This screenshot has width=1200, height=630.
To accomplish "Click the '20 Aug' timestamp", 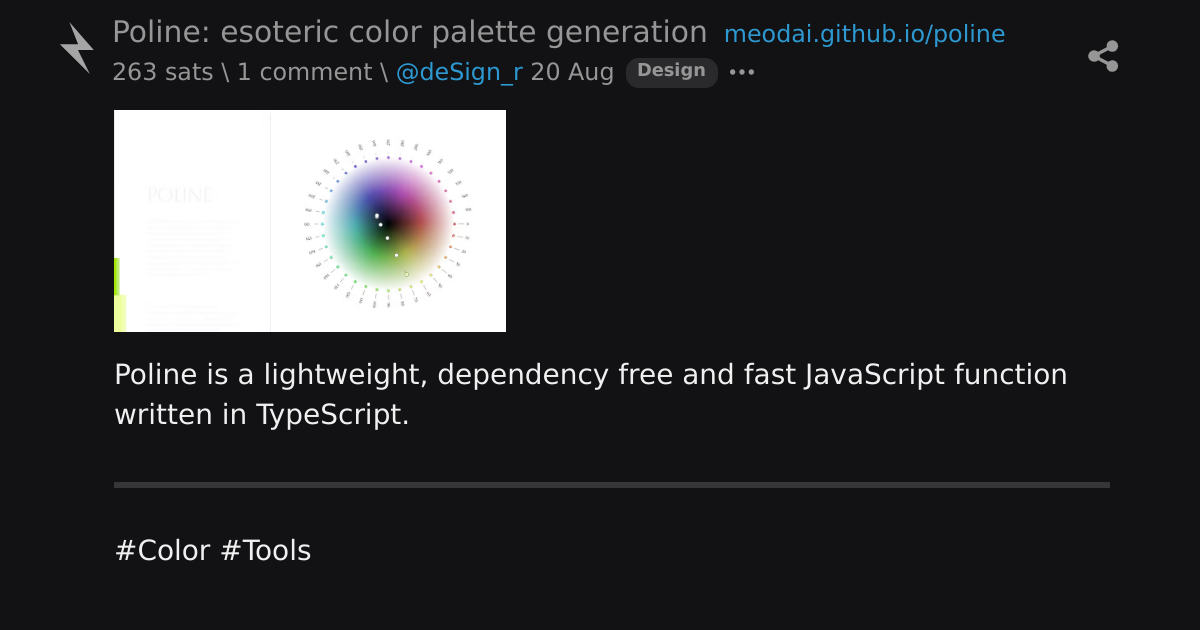I will [572, 72].
